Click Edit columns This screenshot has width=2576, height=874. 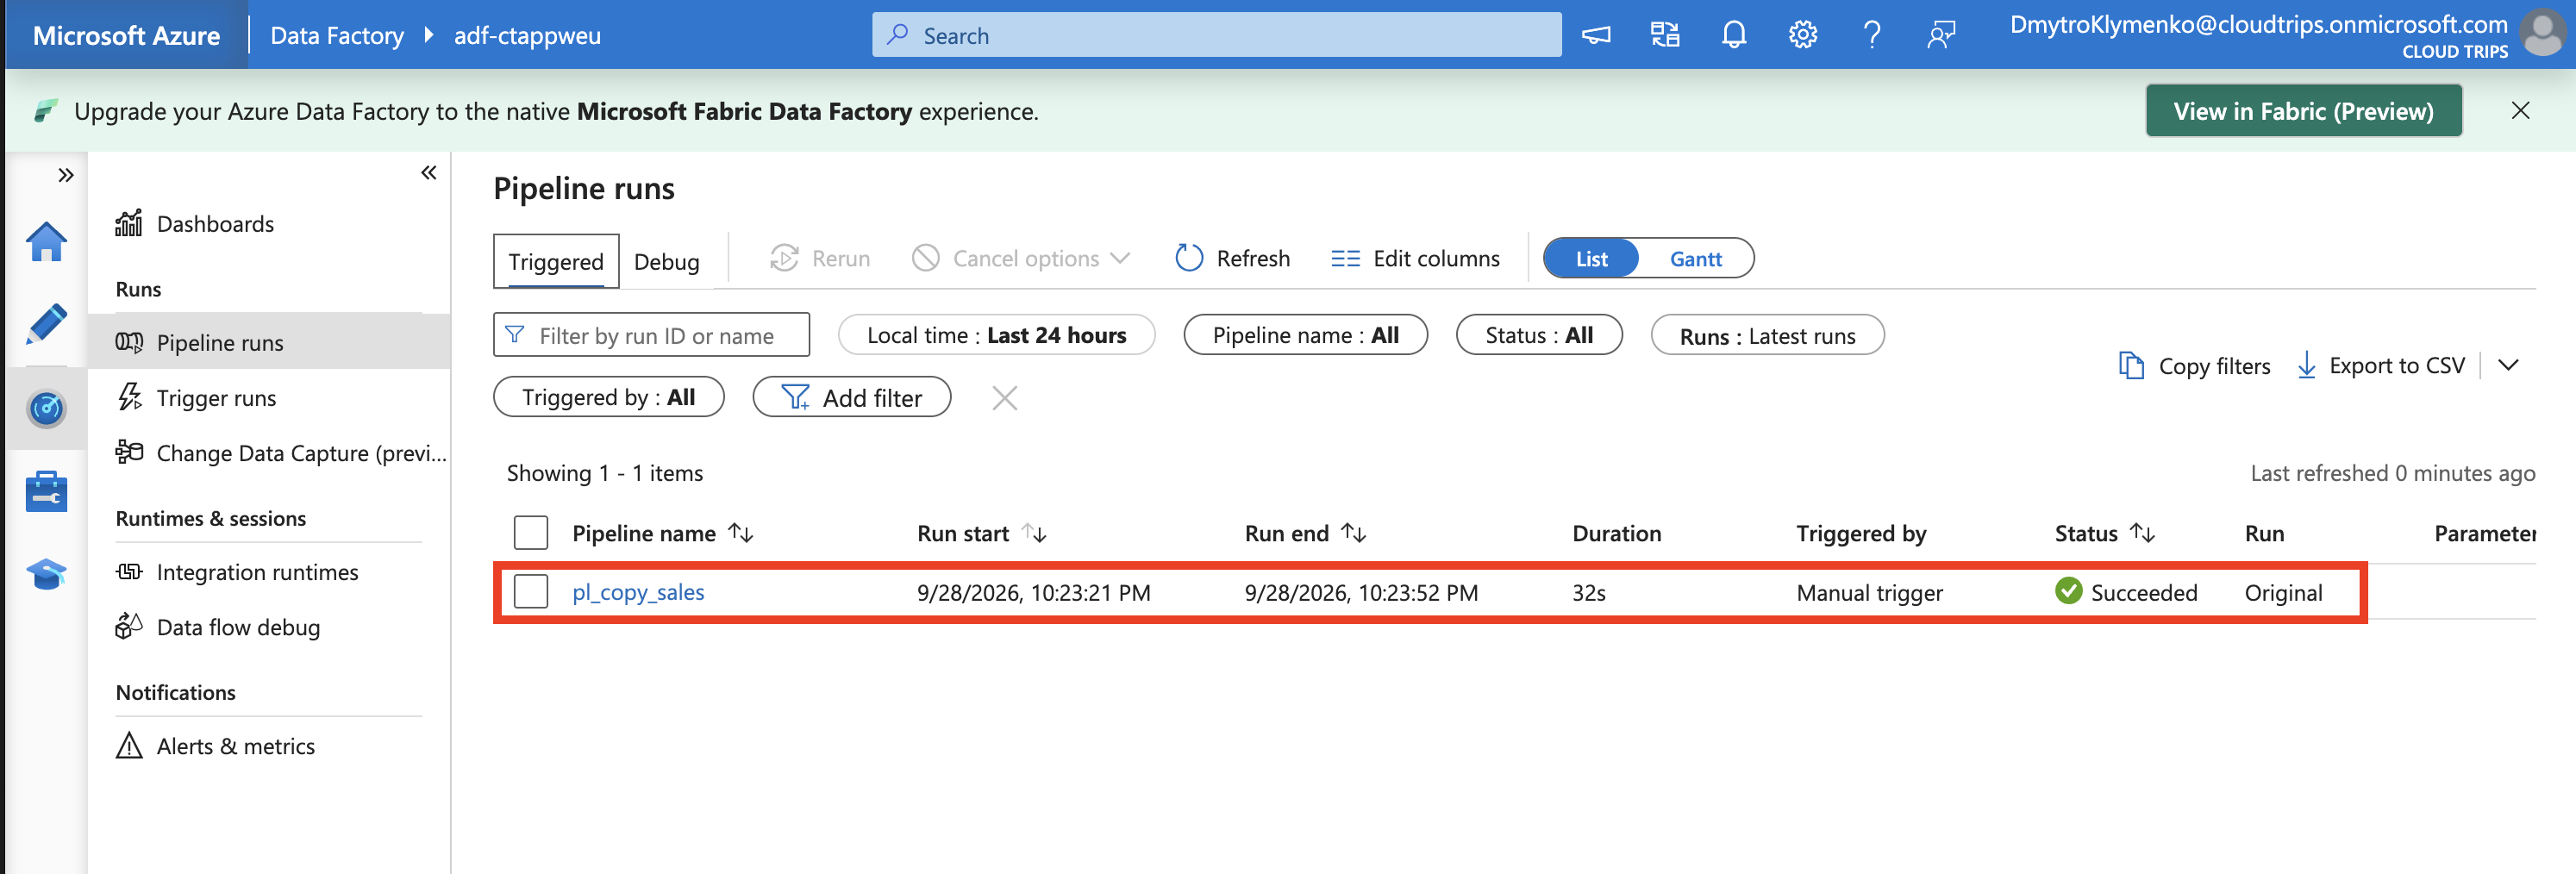point(1415,258)
